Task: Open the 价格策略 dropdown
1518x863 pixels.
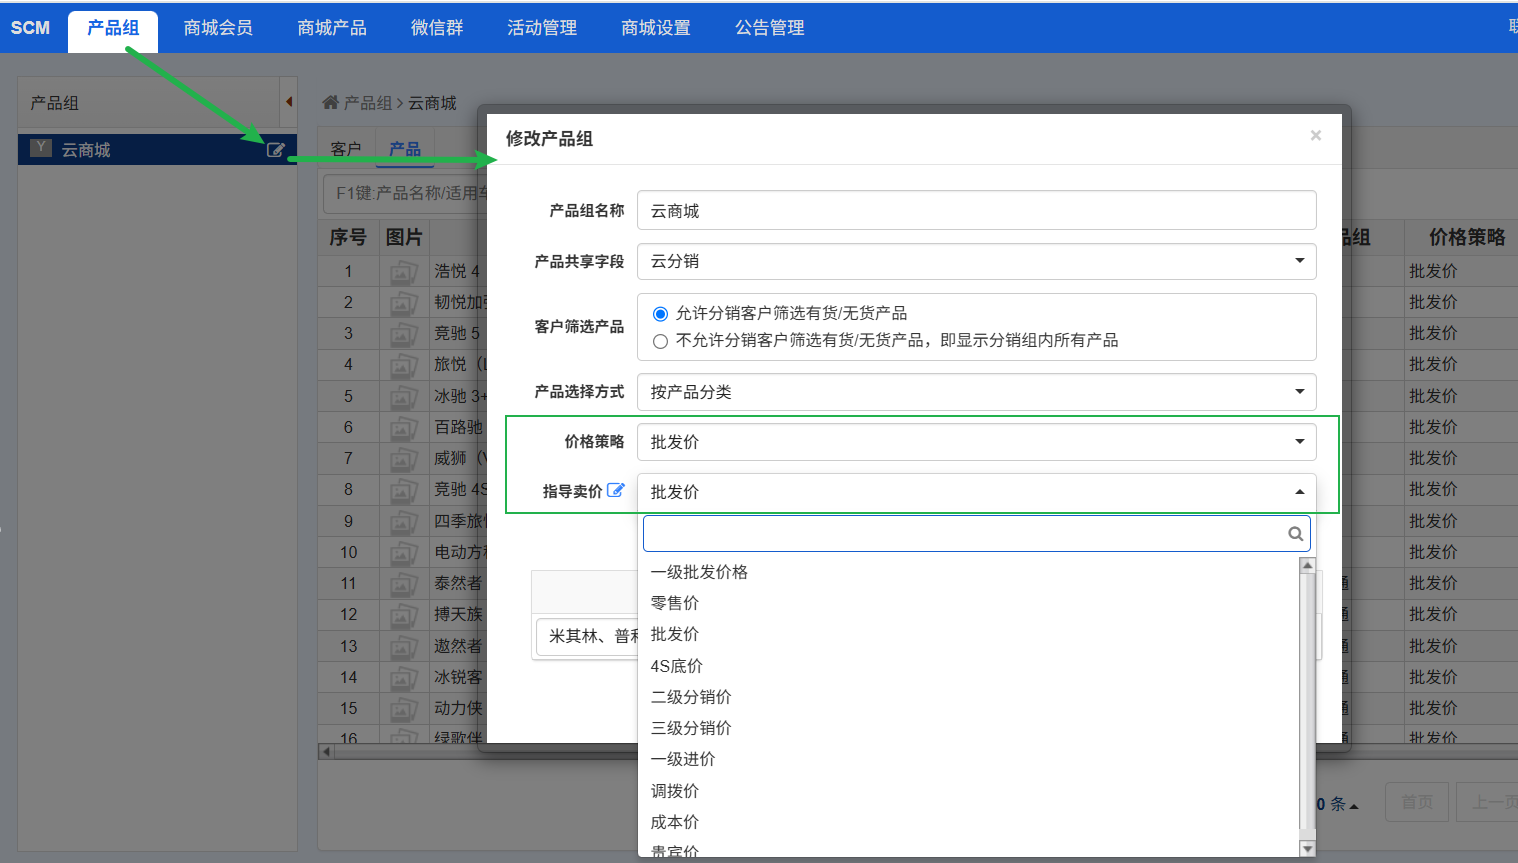Action: tap(976, 442)
